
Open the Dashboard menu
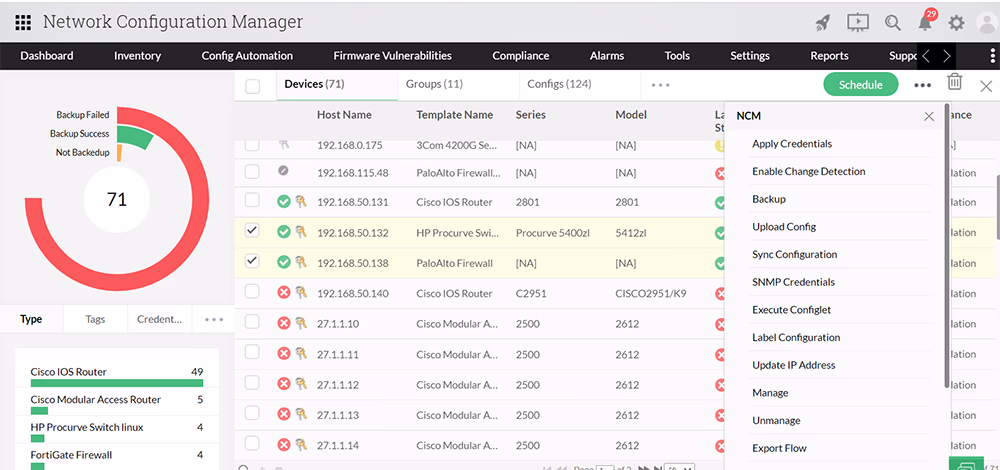click(47, 55)
